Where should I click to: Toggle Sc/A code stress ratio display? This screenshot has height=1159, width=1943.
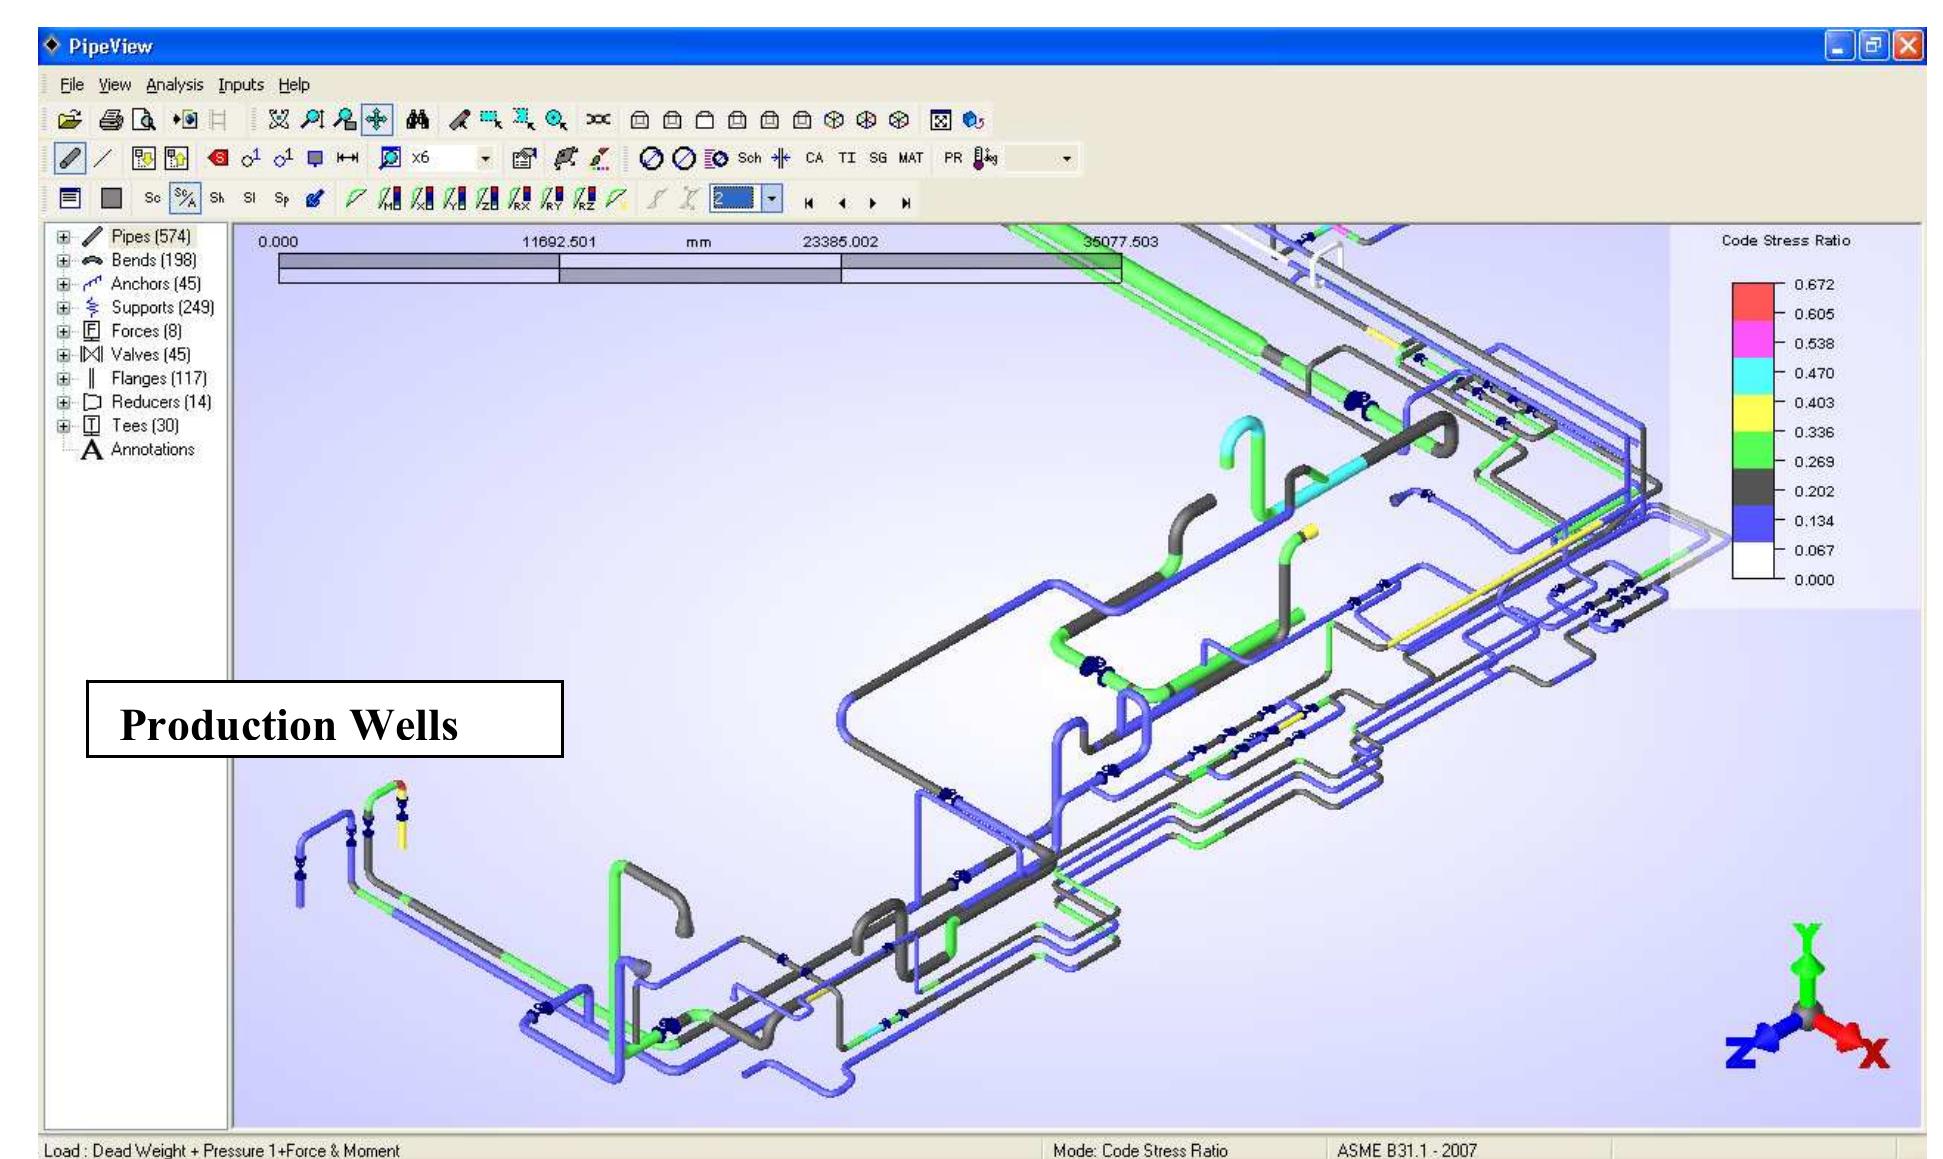coord(185,198)
